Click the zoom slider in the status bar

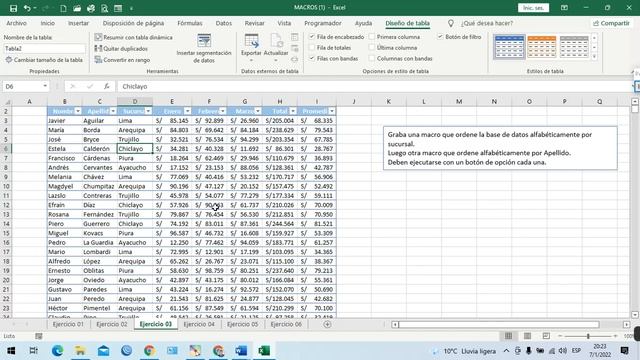point(588,336)
